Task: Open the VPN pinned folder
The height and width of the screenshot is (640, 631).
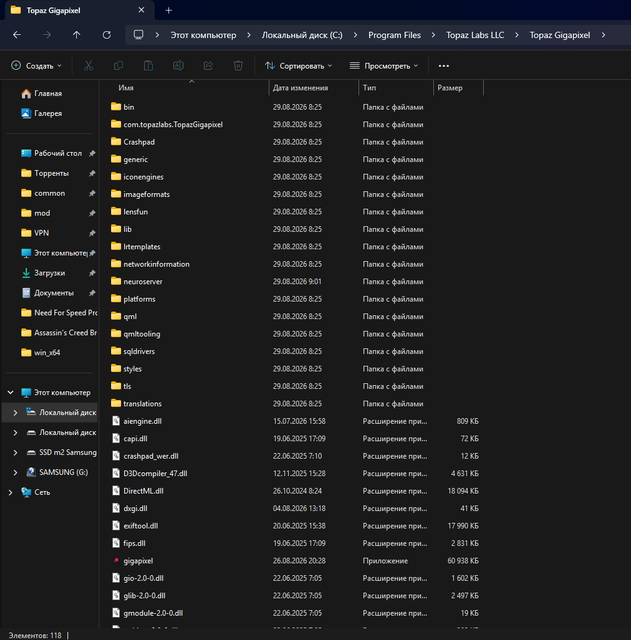Action: (x=35, y=233)
